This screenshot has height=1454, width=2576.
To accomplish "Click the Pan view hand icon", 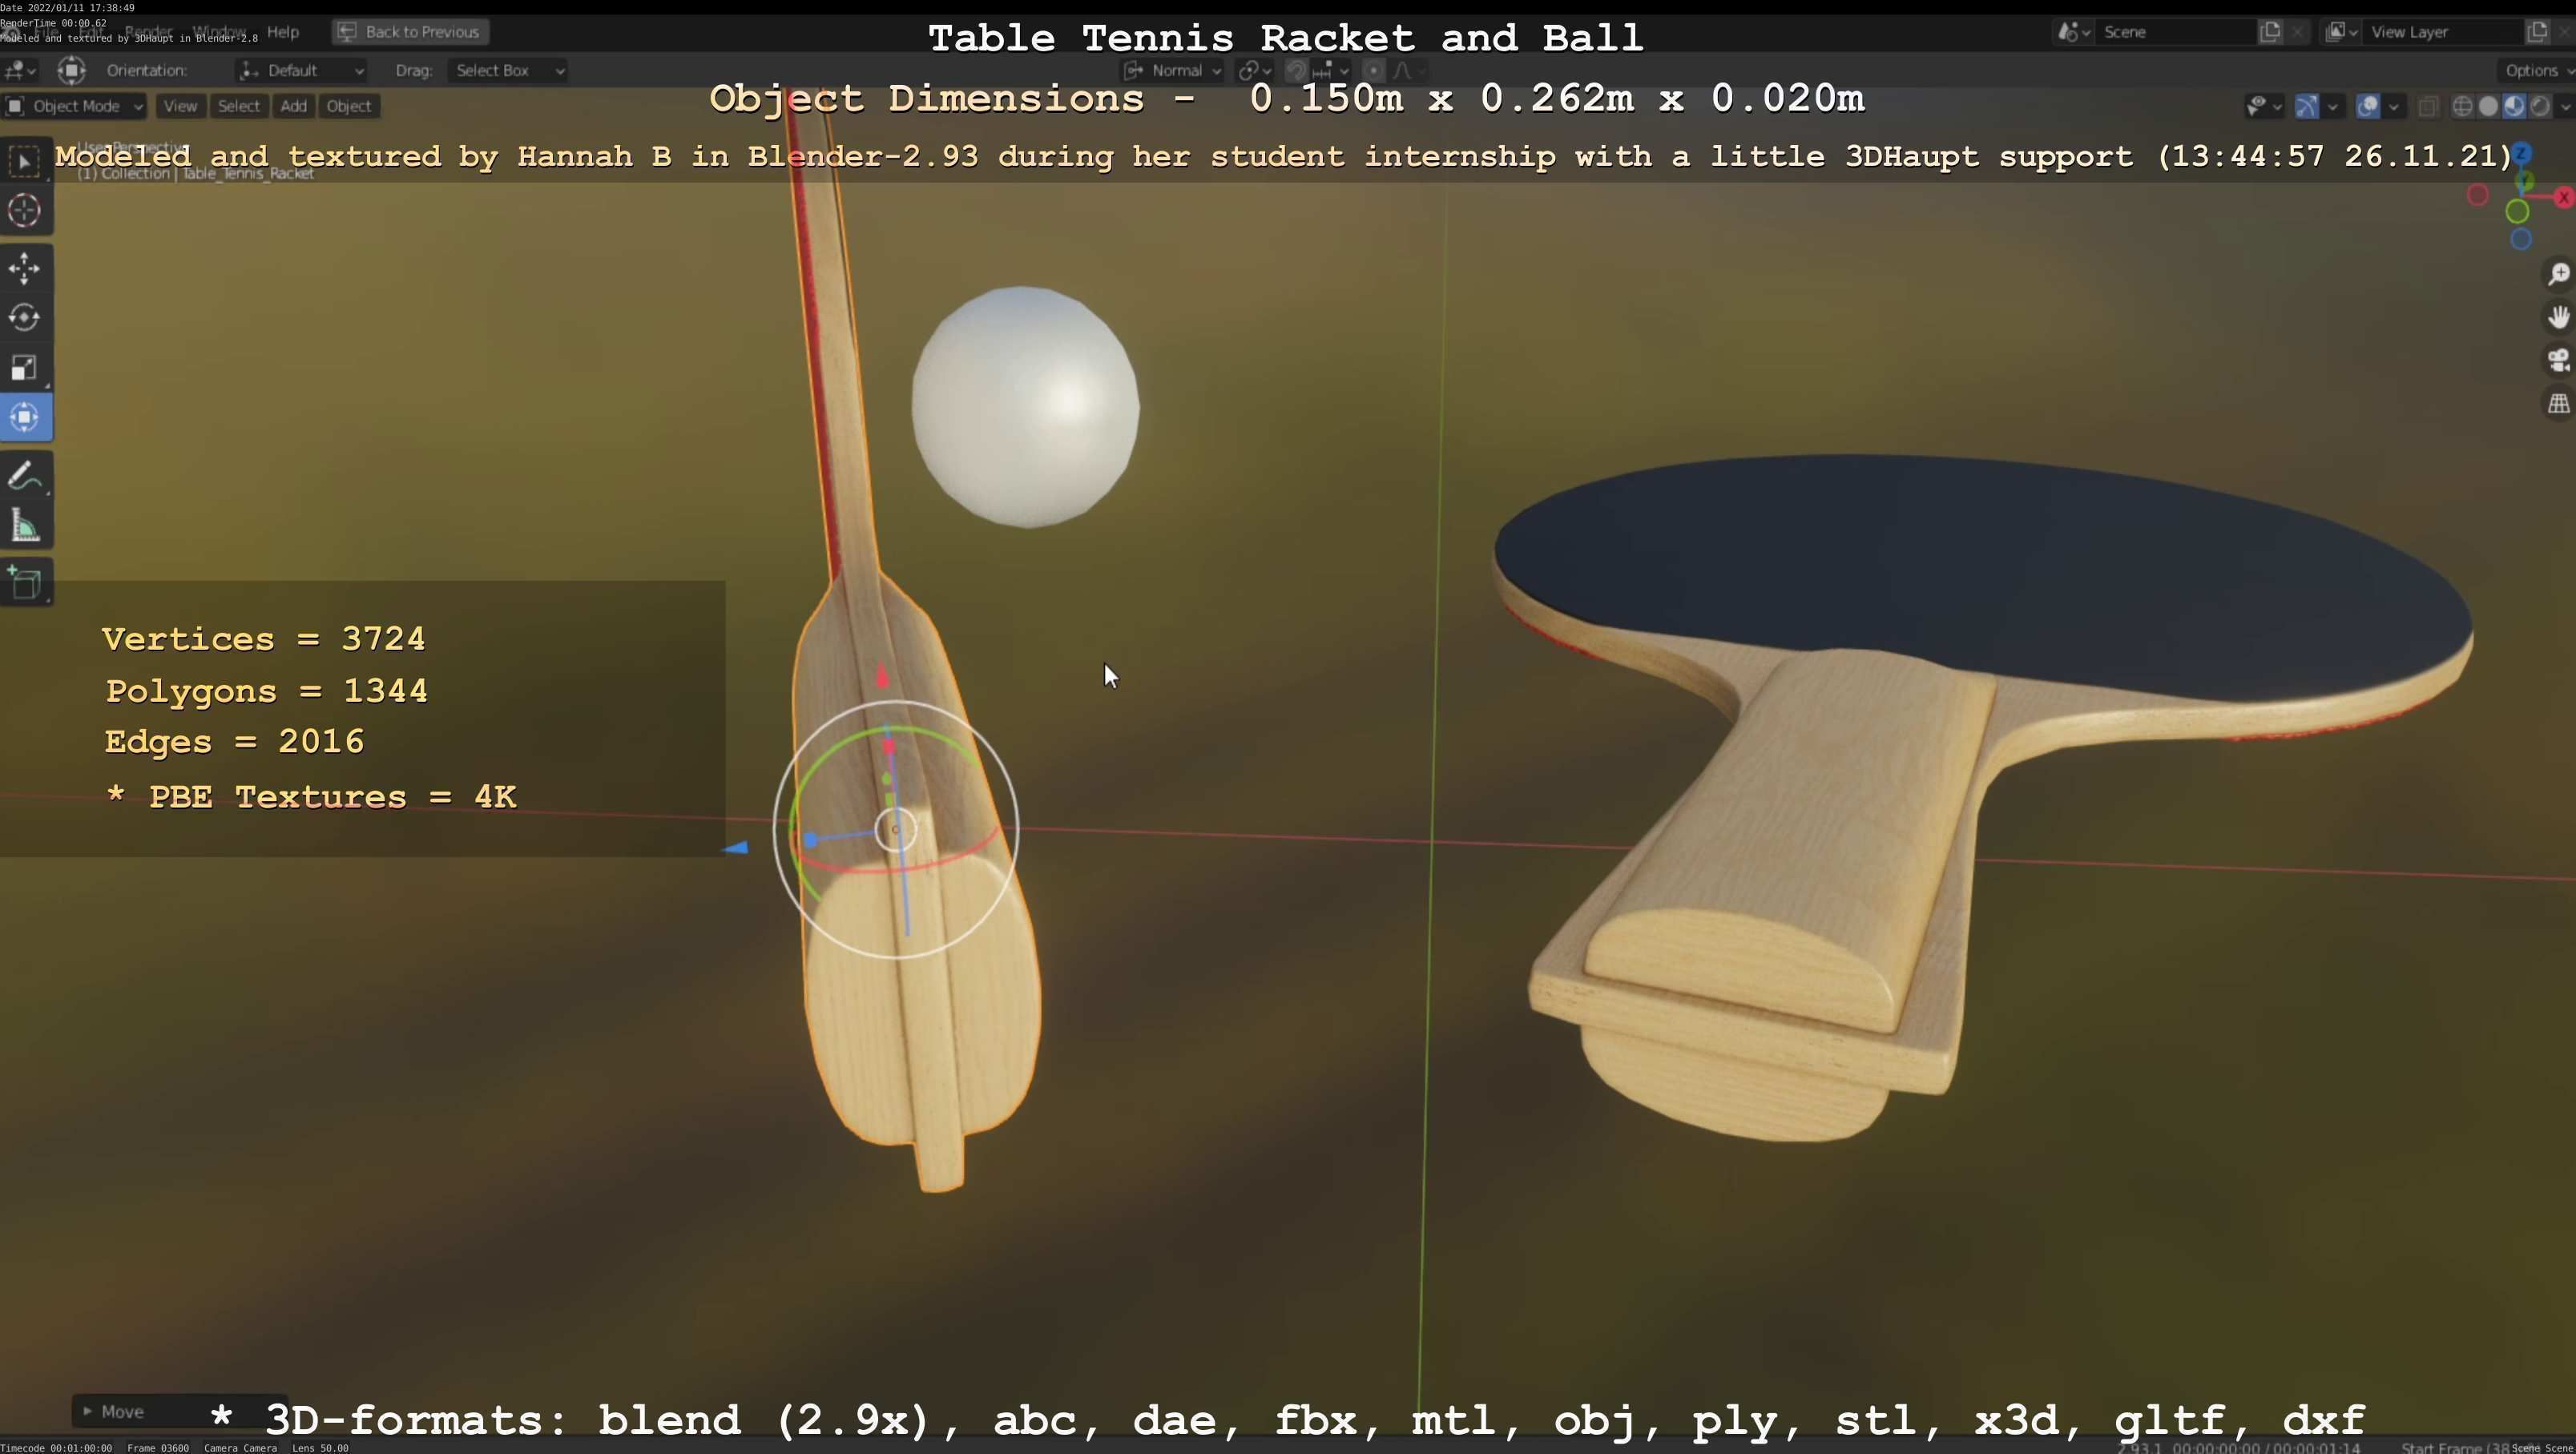I will [2558, 317].
